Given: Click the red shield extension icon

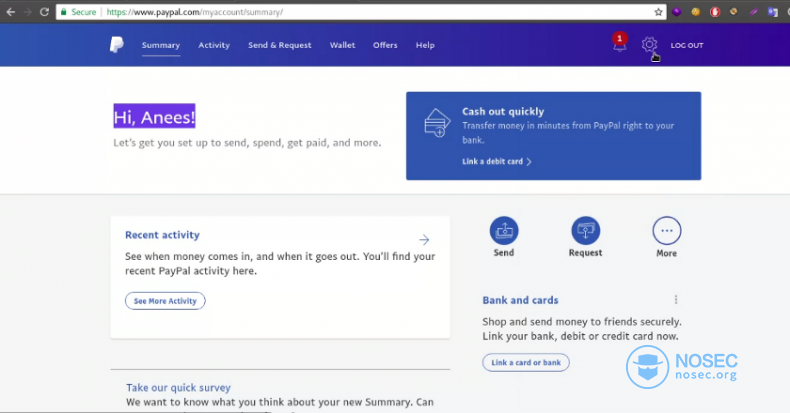Looking at the screenshot, I should tap(715, 12).
